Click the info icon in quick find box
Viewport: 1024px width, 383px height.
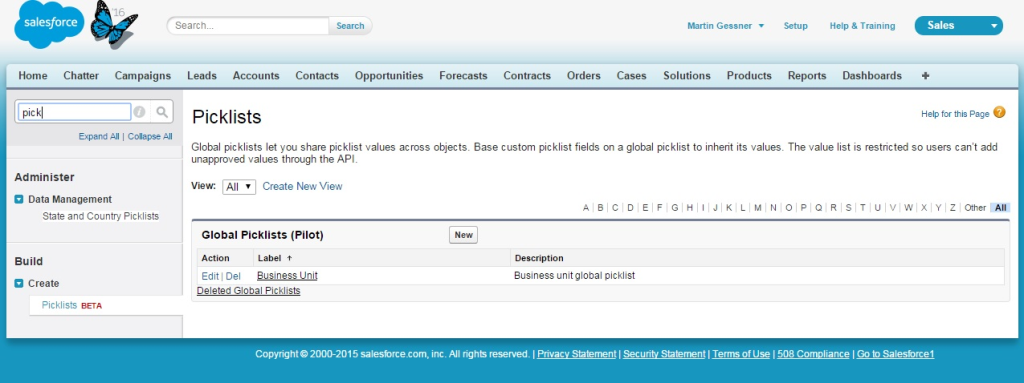coord(139,112)
